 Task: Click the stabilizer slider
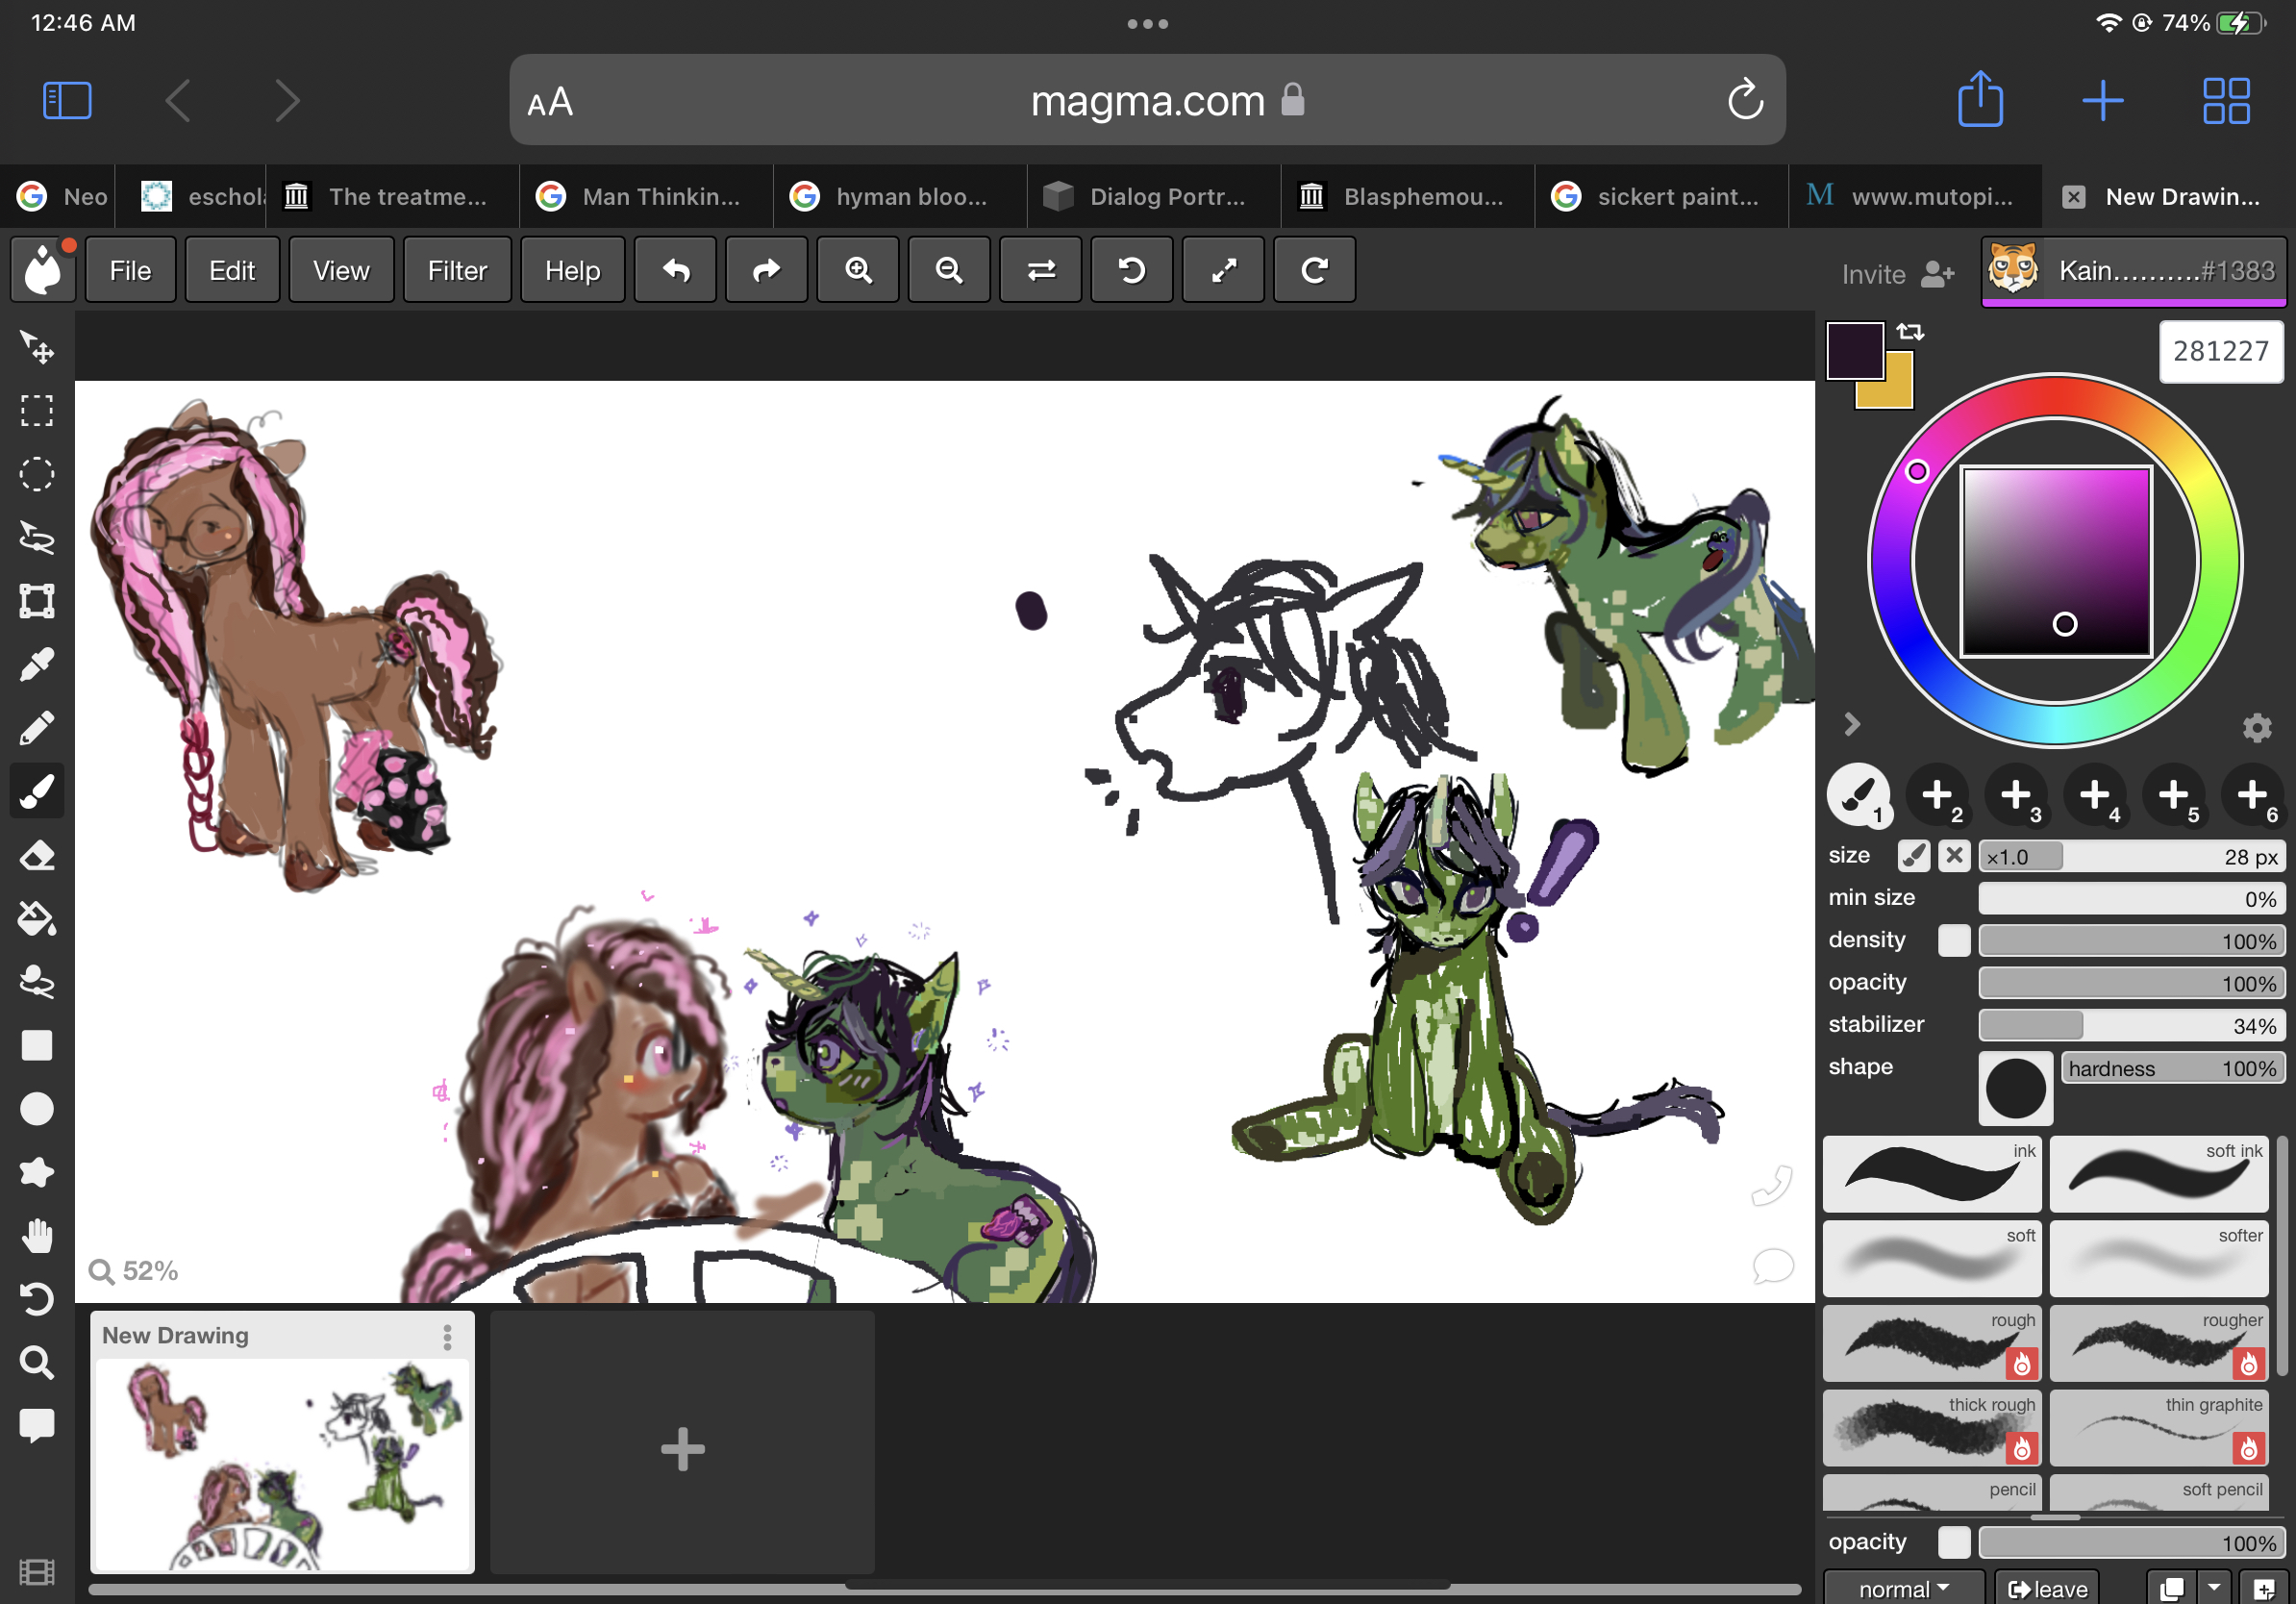click(x=2130, y=1025)
